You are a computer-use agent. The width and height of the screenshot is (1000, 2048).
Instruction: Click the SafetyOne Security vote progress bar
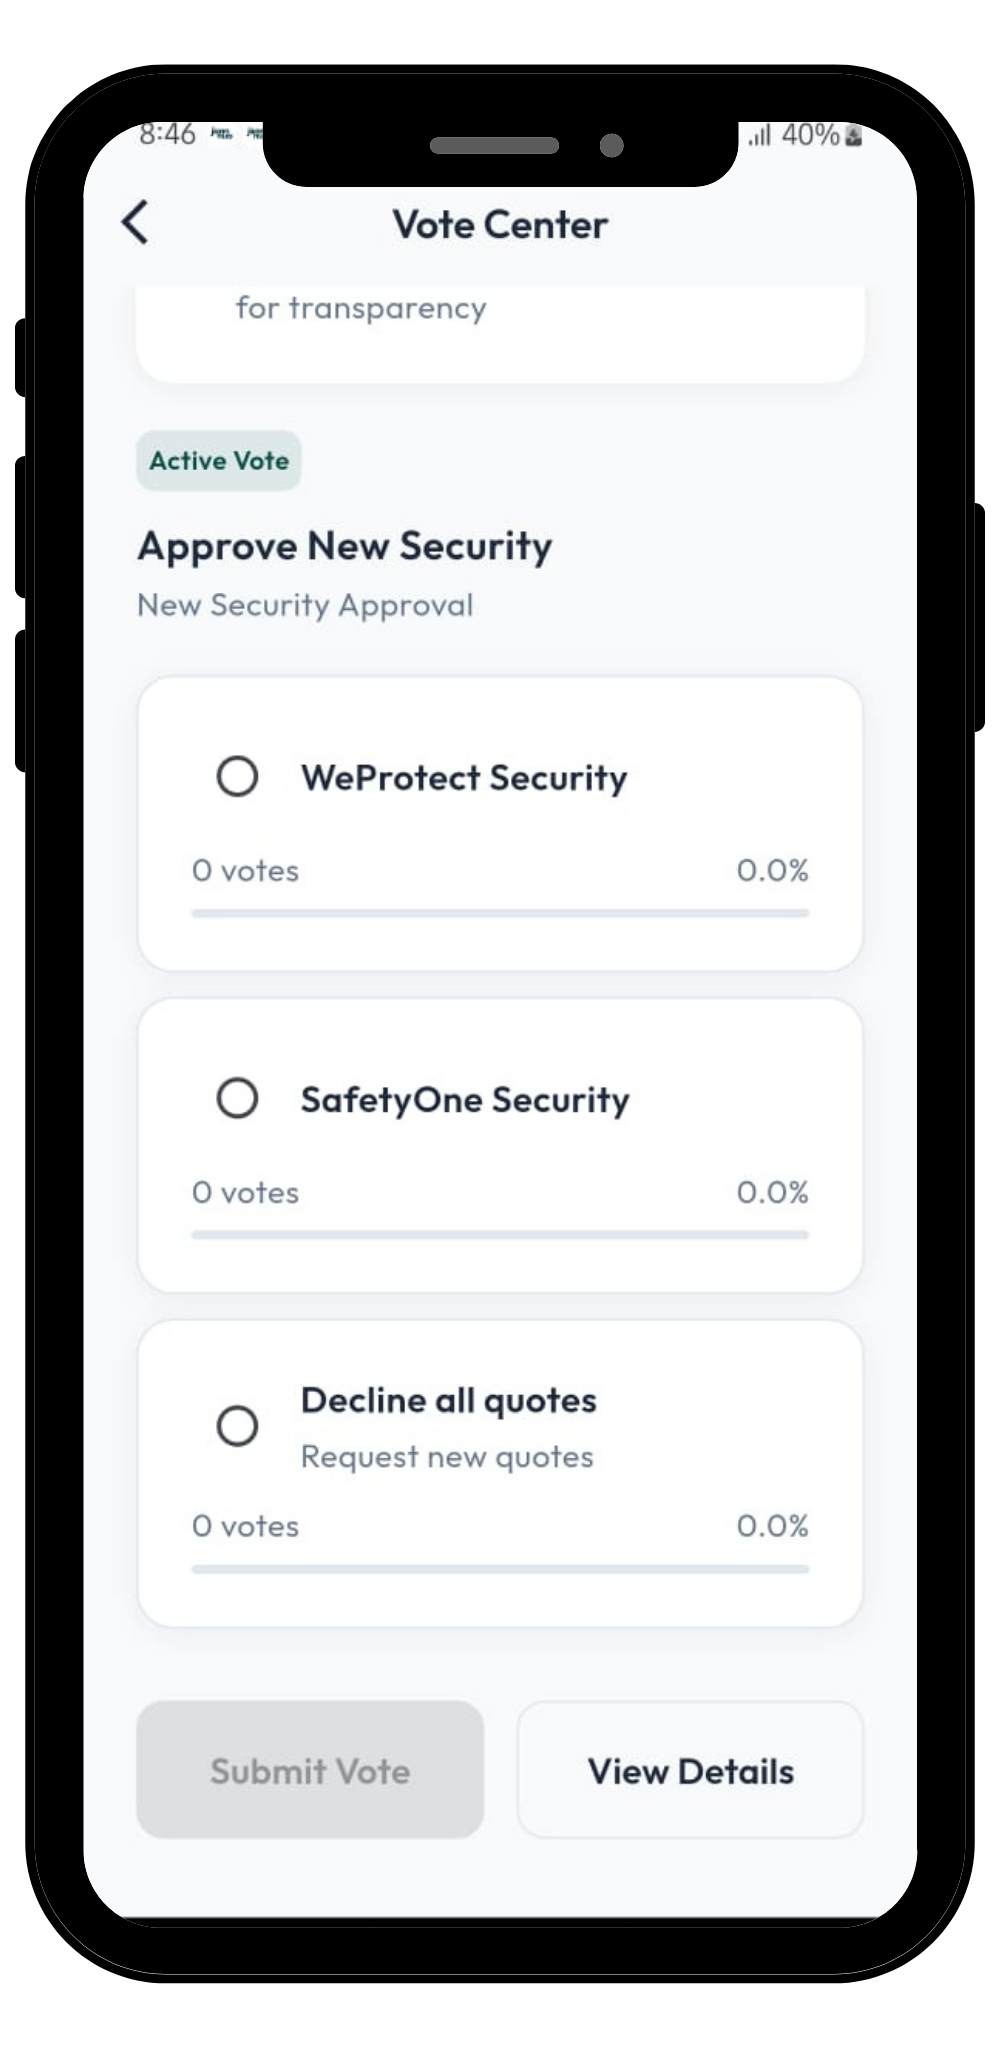point(500,1235)
